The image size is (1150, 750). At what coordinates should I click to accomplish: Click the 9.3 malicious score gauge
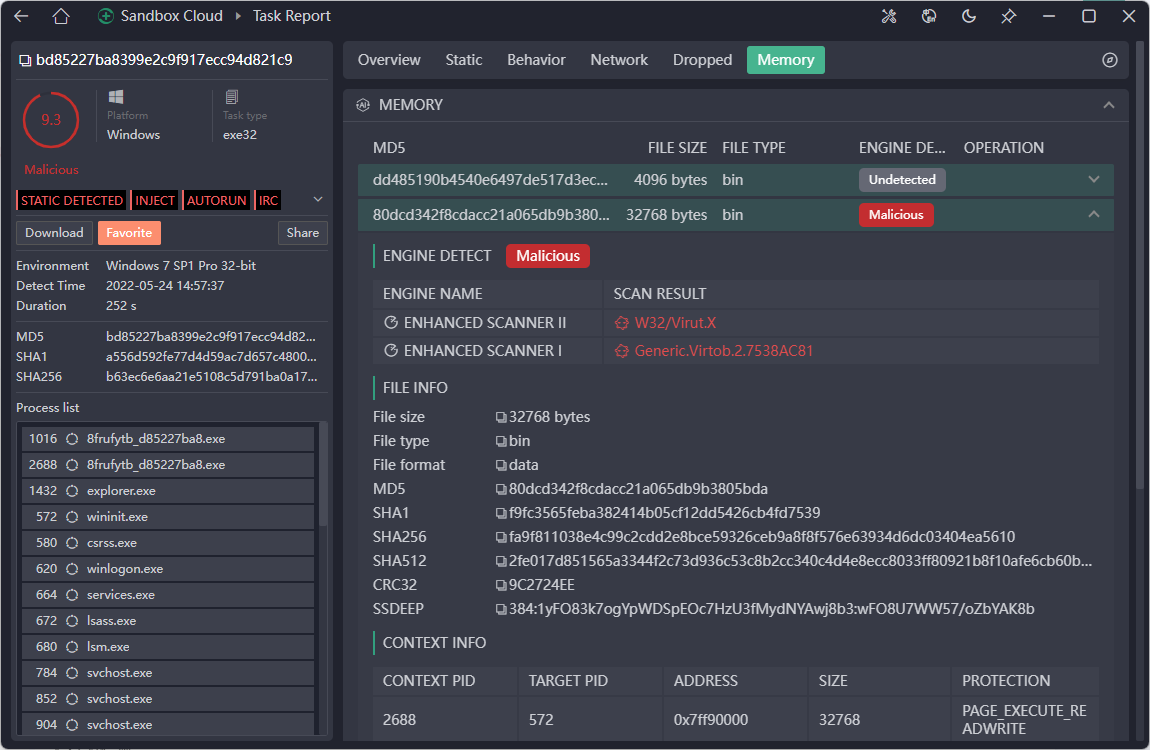coord(51,120)
